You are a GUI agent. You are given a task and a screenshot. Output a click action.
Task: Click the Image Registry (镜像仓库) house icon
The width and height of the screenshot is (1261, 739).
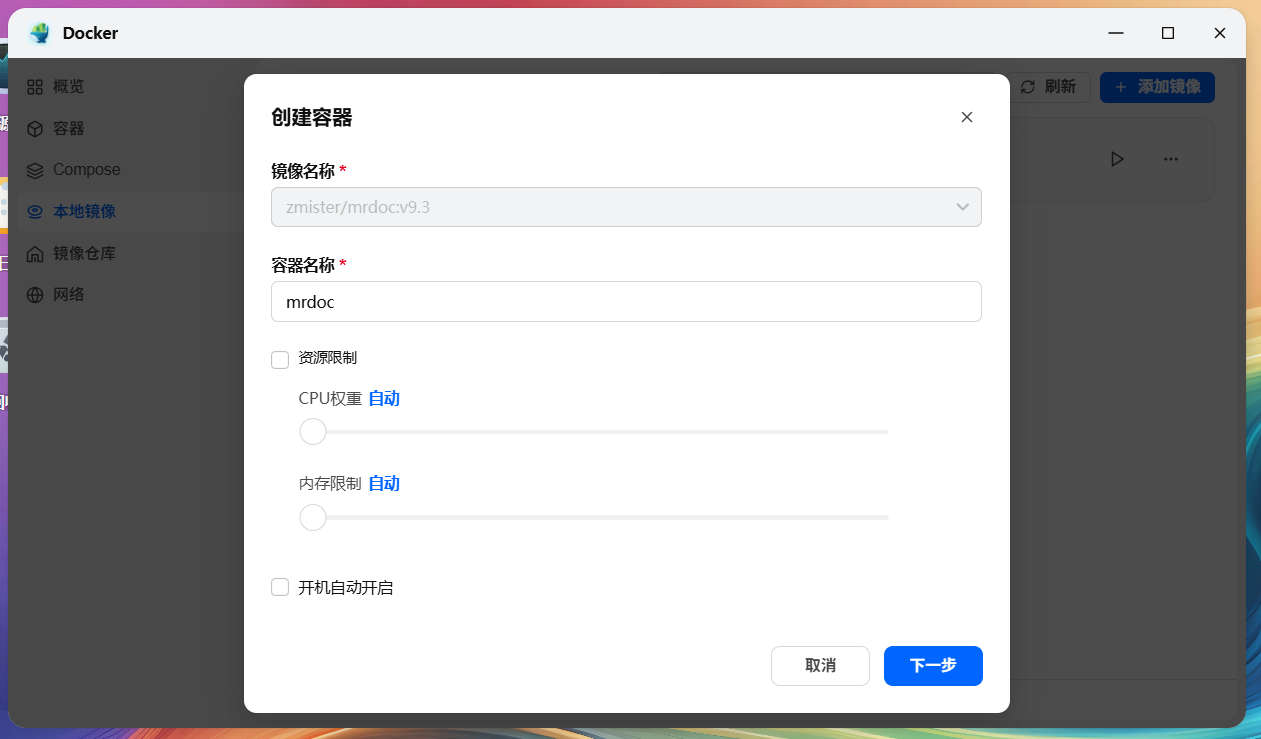(35, 254)
